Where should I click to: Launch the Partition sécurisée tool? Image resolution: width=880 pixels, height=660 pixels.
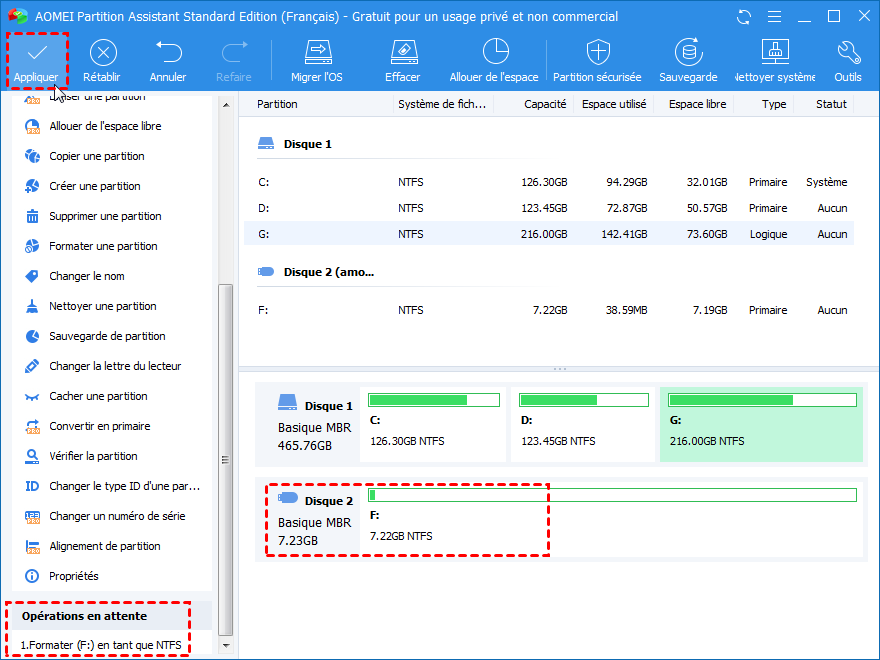click(x=597, y=59)
